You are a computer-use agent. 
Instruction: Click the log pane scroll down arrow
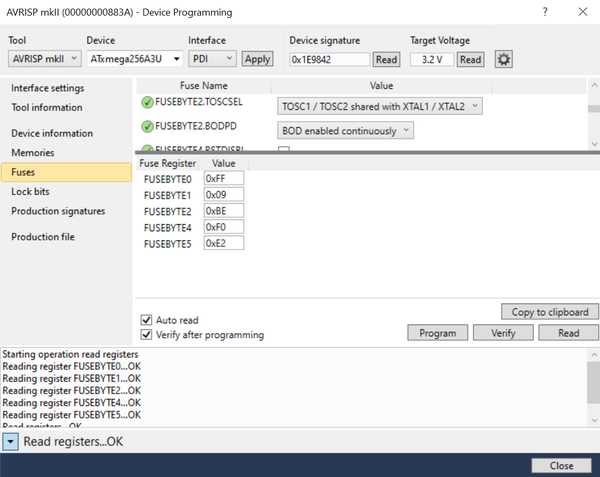[x=594, y=420]
